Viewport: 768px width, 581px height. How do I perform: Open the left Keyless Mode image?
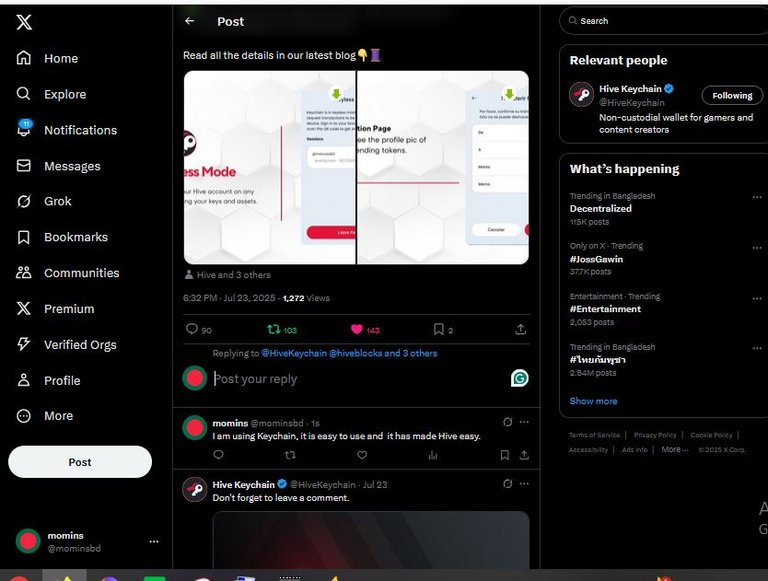[269, 168]
